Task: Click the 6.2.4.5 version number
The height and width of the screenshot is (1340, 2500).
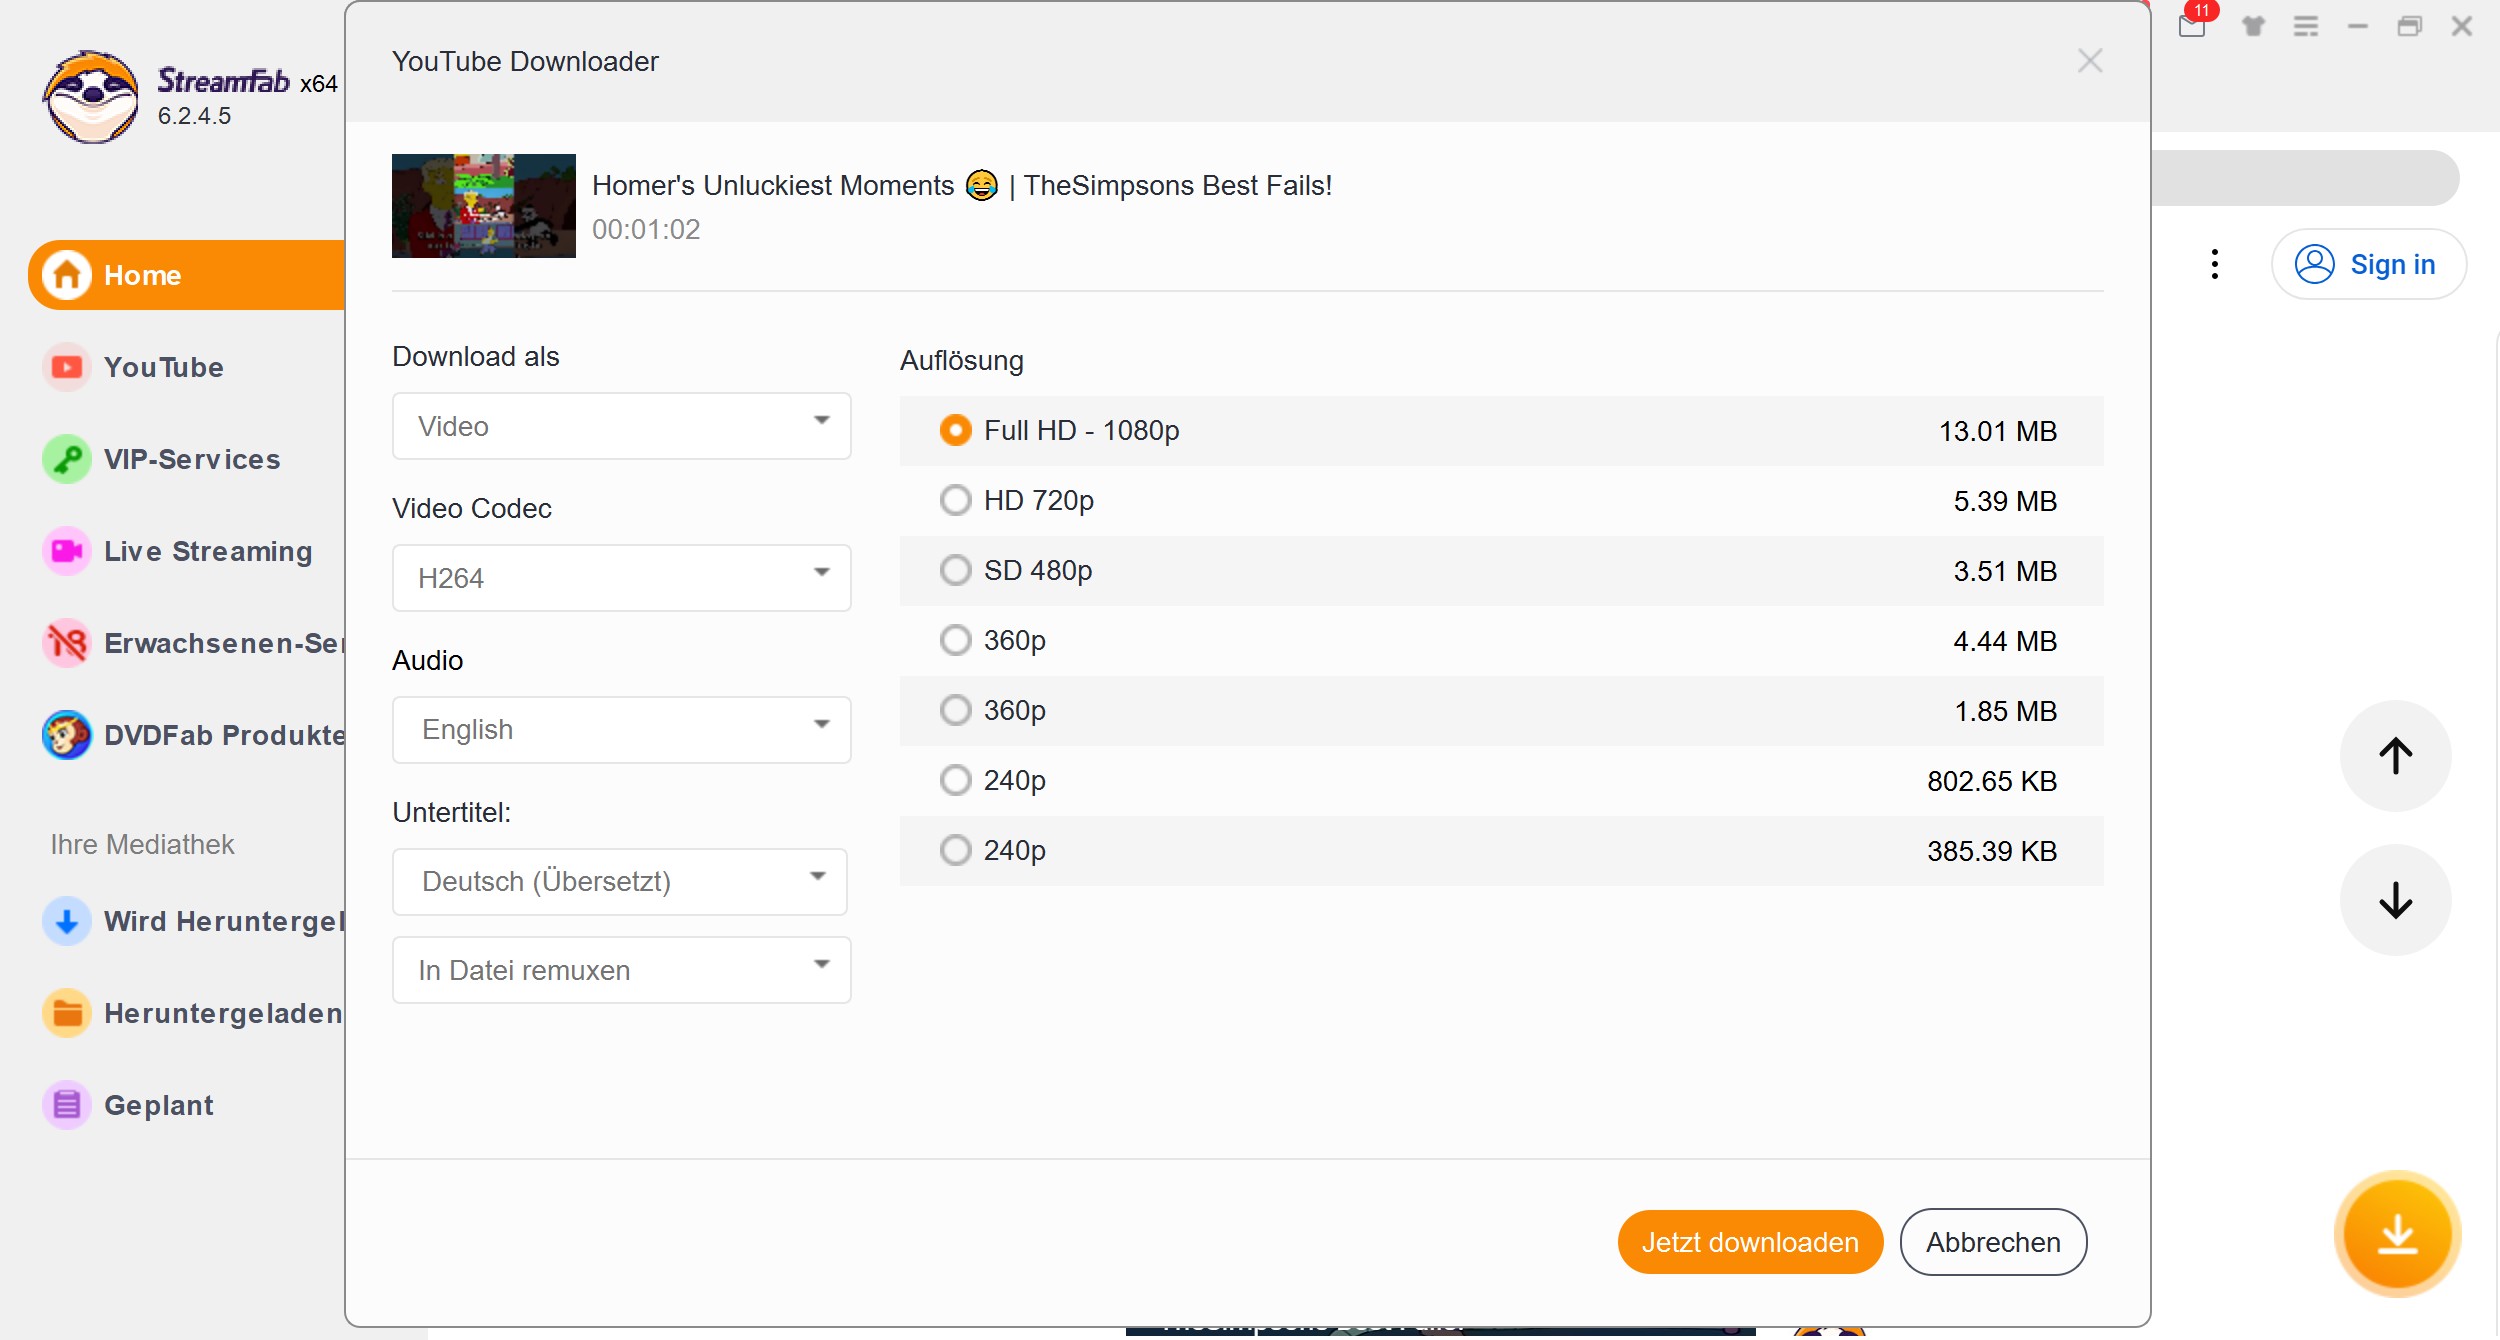Action: [x=194, y=116]
